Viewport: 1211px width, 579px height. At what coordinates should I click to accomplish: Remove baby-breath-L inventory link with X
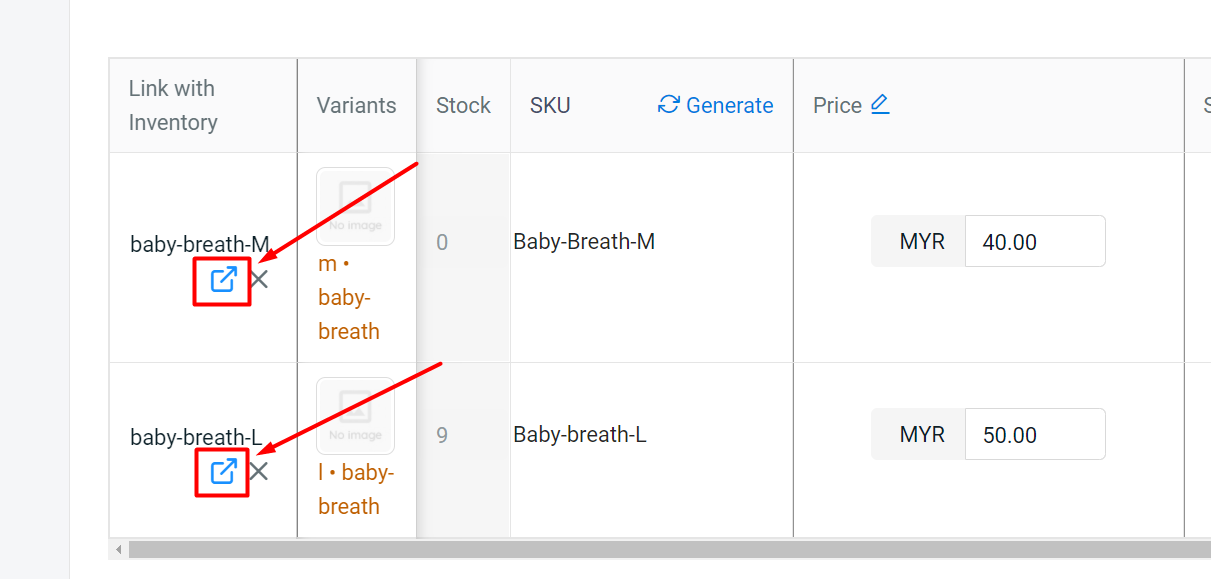[259, 471]
